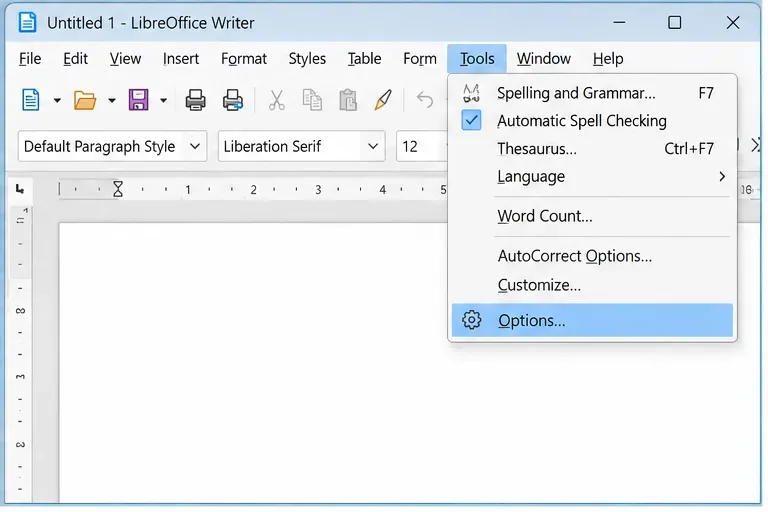Image resolution: width=768 pixels, height=512 pixels.
Task: Open the New document dropdown arrow
Action: [57, 100]
